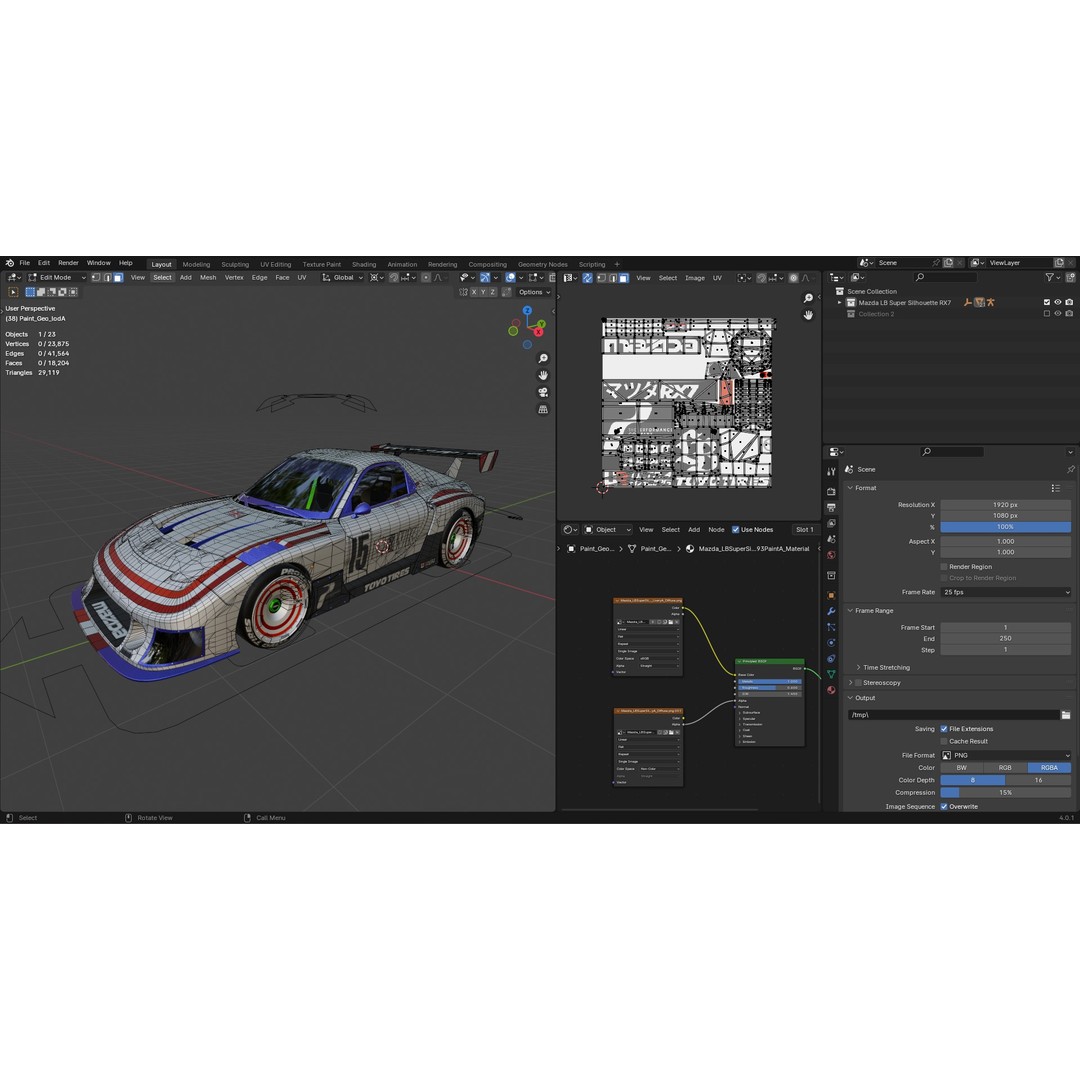Switch to the UV Editing workspace tab

pos(276,264)
